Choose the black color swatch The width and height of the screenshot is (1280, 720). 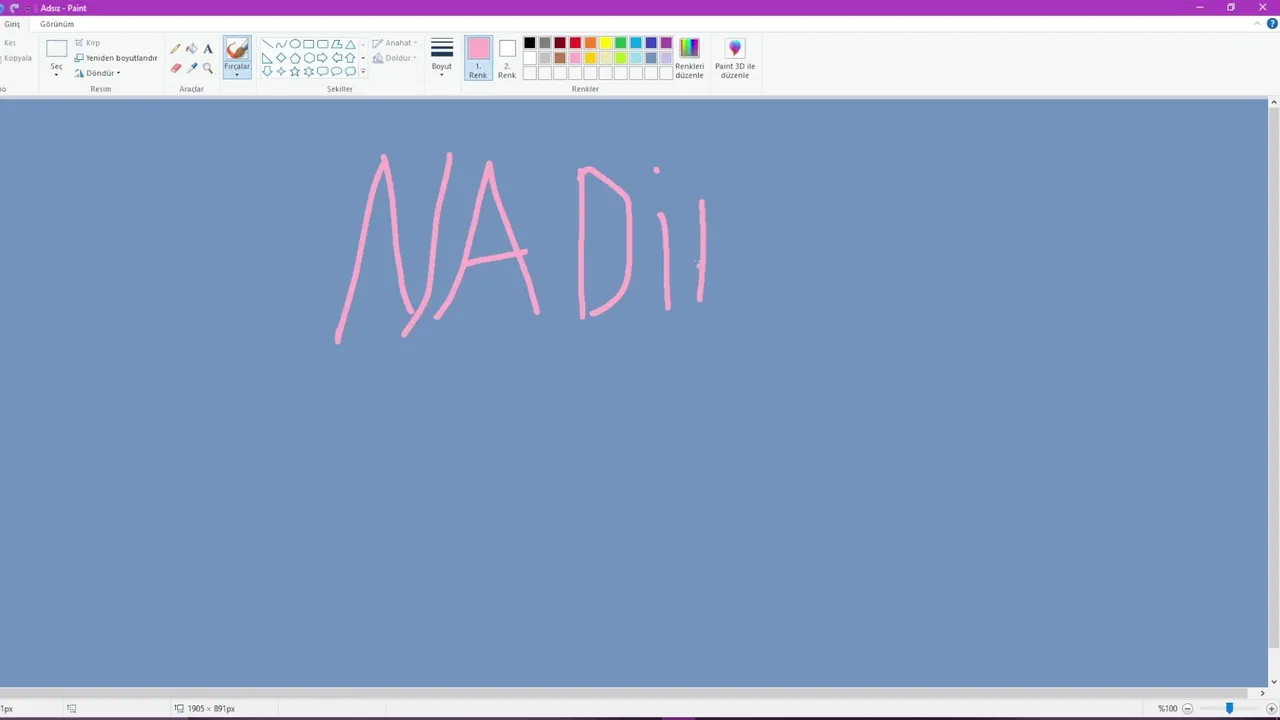(530, 43)
